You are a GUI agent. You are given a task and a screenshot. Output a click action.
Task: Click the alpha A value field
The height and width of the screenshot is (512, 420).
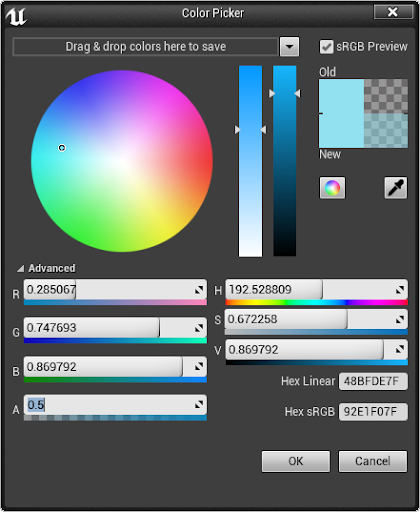tap(115, 405)
